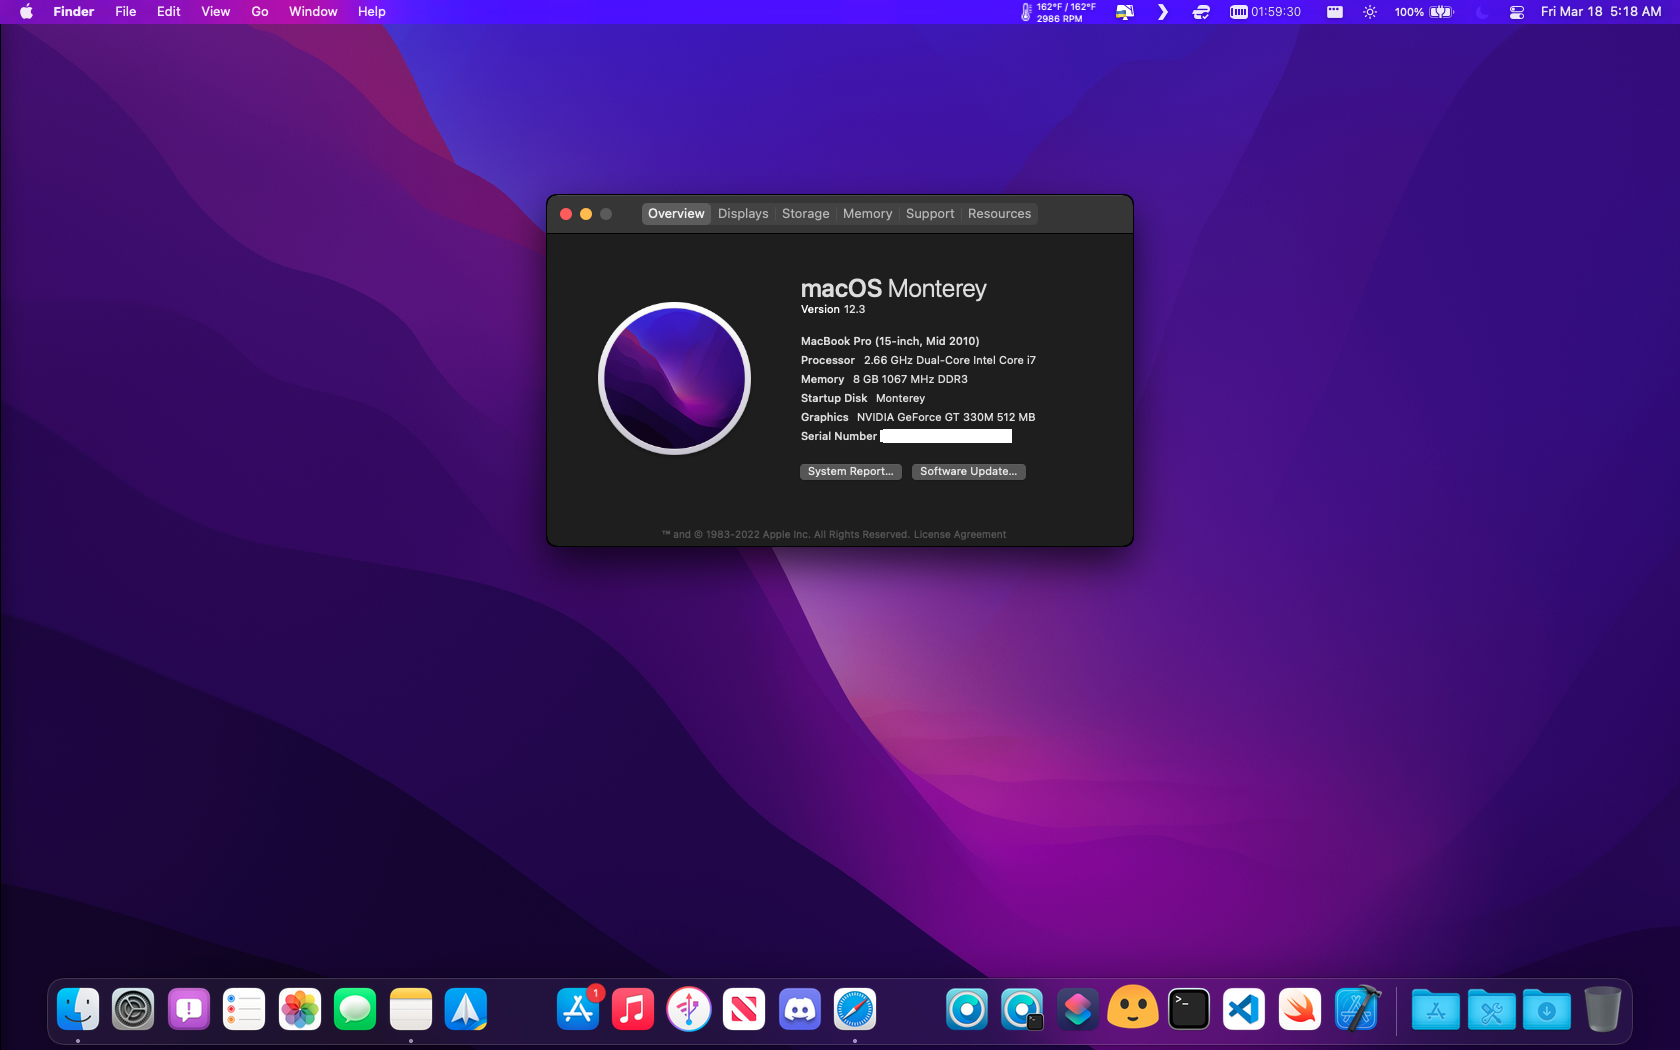Viewport: 1680px width, 1050px height.
Task: Click the temperature and fan RPM monitor
Action: (1058, 12)
